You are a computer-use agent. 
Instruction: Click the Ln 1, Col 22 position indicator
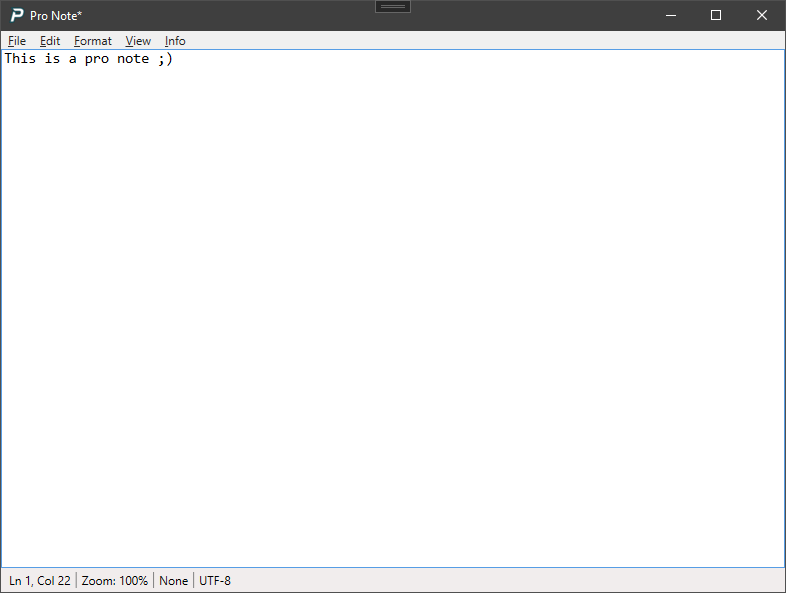coord(40,581)
